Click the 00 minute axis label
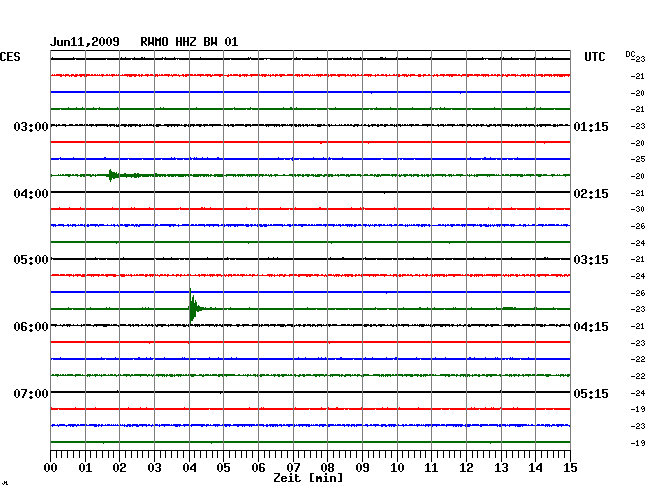Viewport: 650px width, 494px height. [51, 467]
